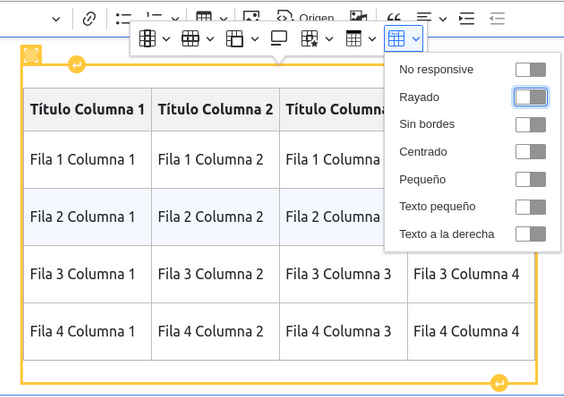Click the block quote icon
Viewport: 564px width, 397px height.
[x=394, y=18]
